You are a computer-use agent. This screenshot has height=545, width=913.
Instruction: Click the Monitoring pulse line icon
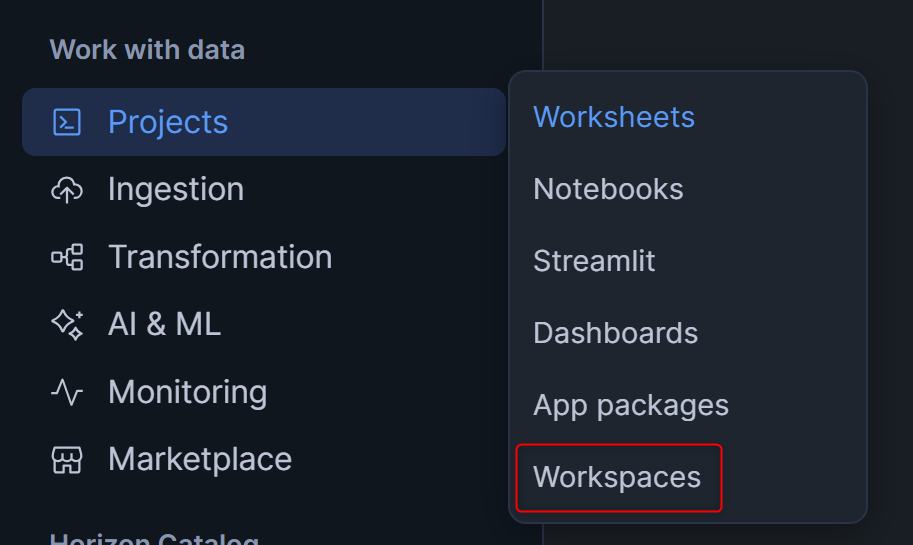(67, 392)
